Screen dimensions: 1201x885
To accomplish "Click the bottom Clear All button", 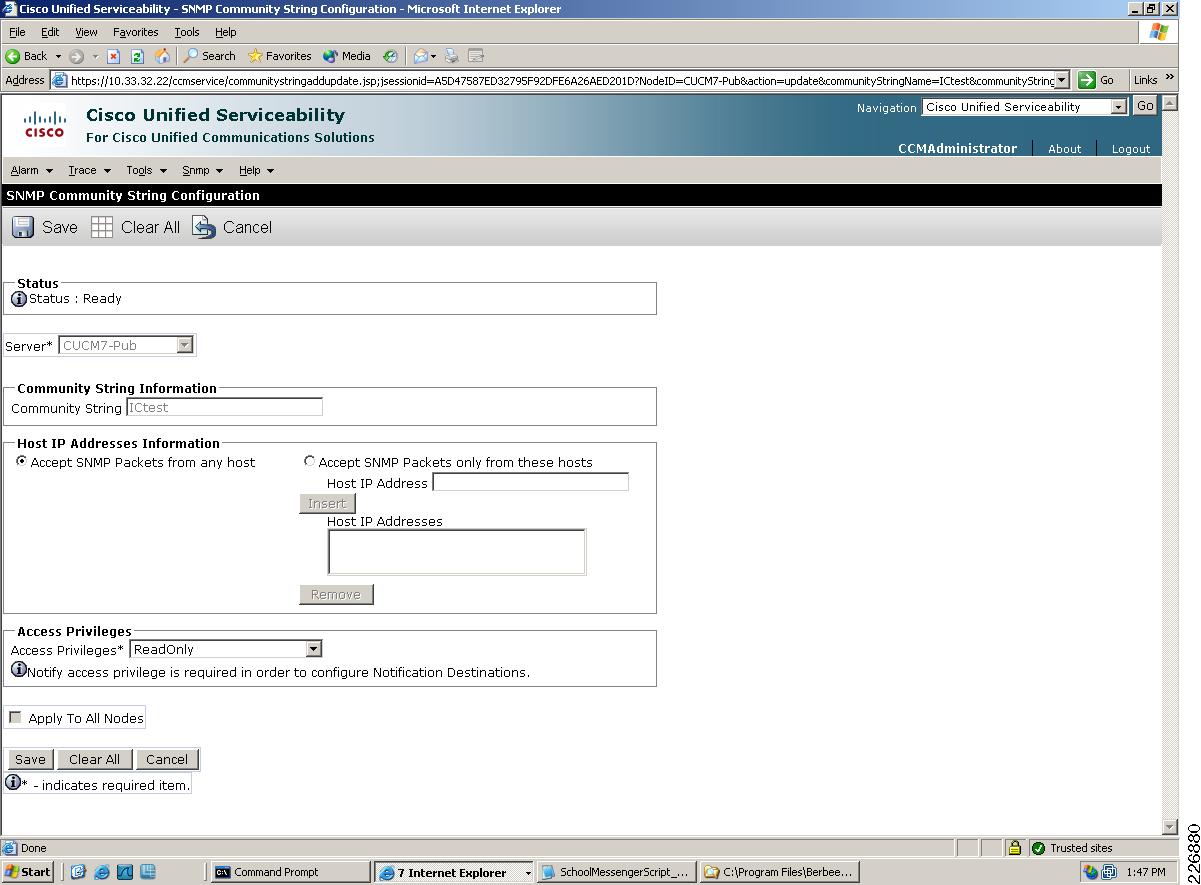I will [94, 759].
